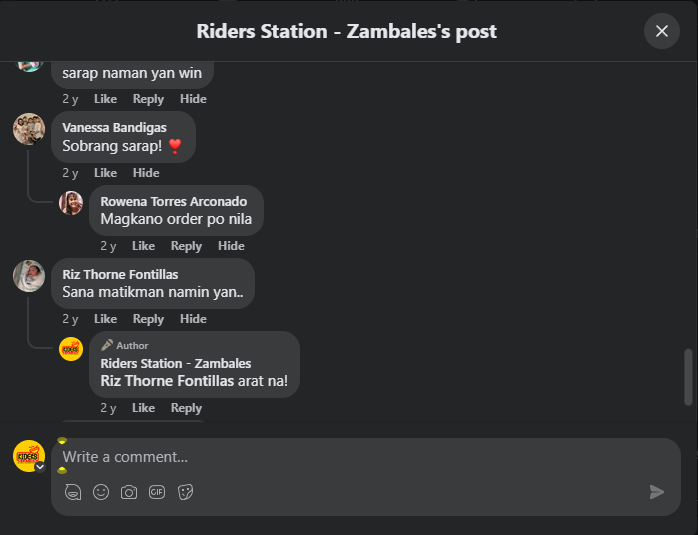
Task: Open the GIF selector
Action: point(157,492)
